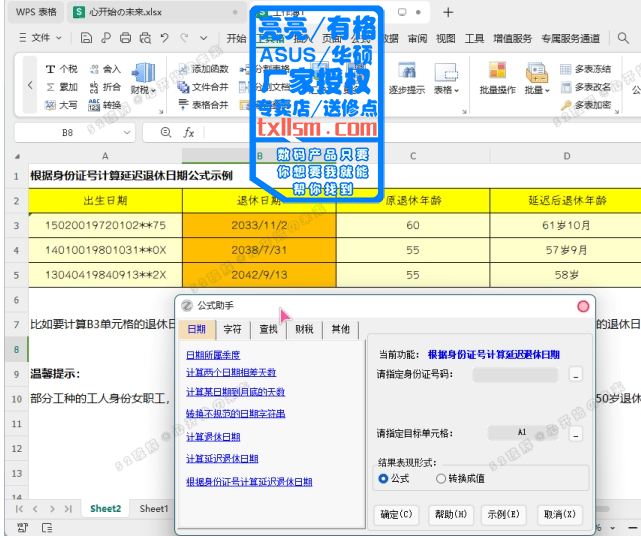This screenshot has width=641, height=538.
Task: Click the 计算退休日期 link
Action: [x=213, y=437]
